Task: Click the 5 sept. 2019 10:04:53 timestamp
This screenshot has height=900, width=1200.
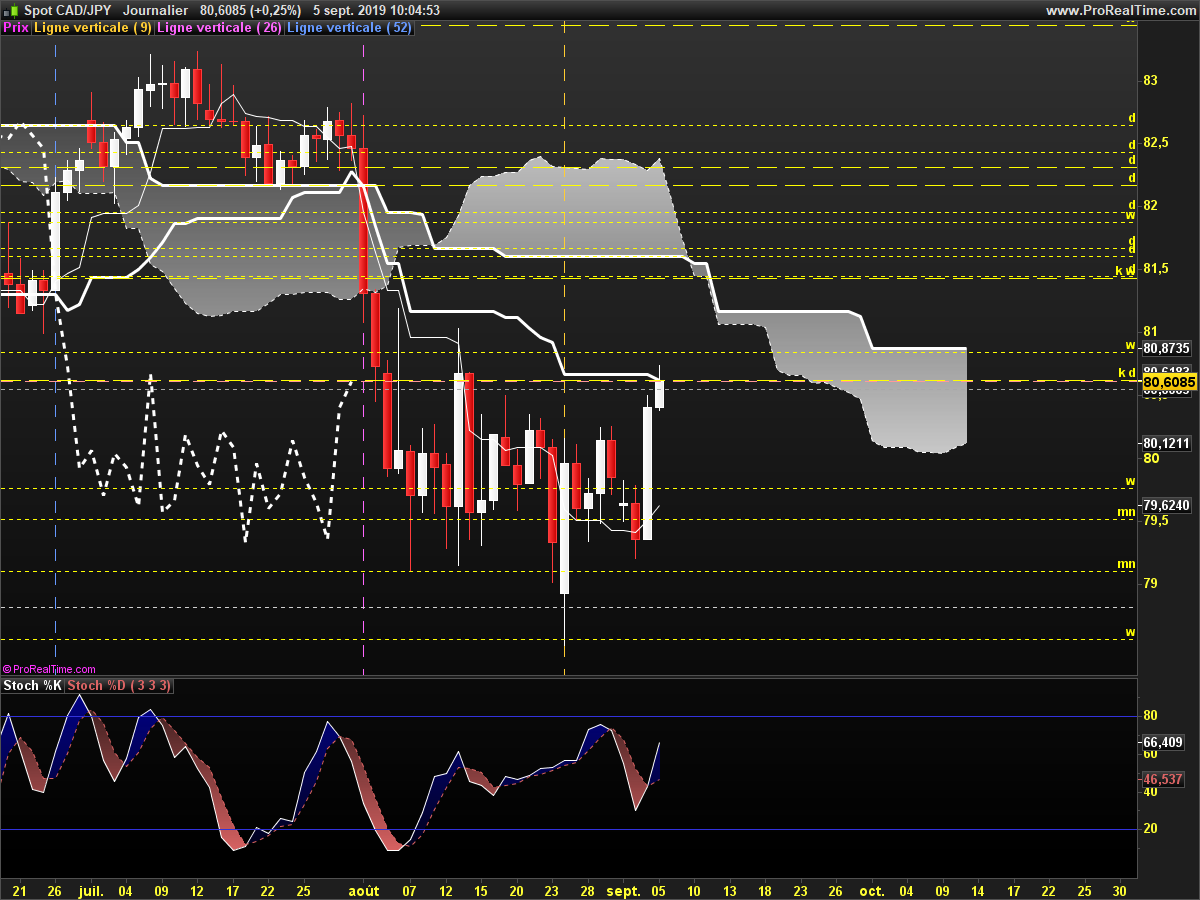Action: coord(376,10)
